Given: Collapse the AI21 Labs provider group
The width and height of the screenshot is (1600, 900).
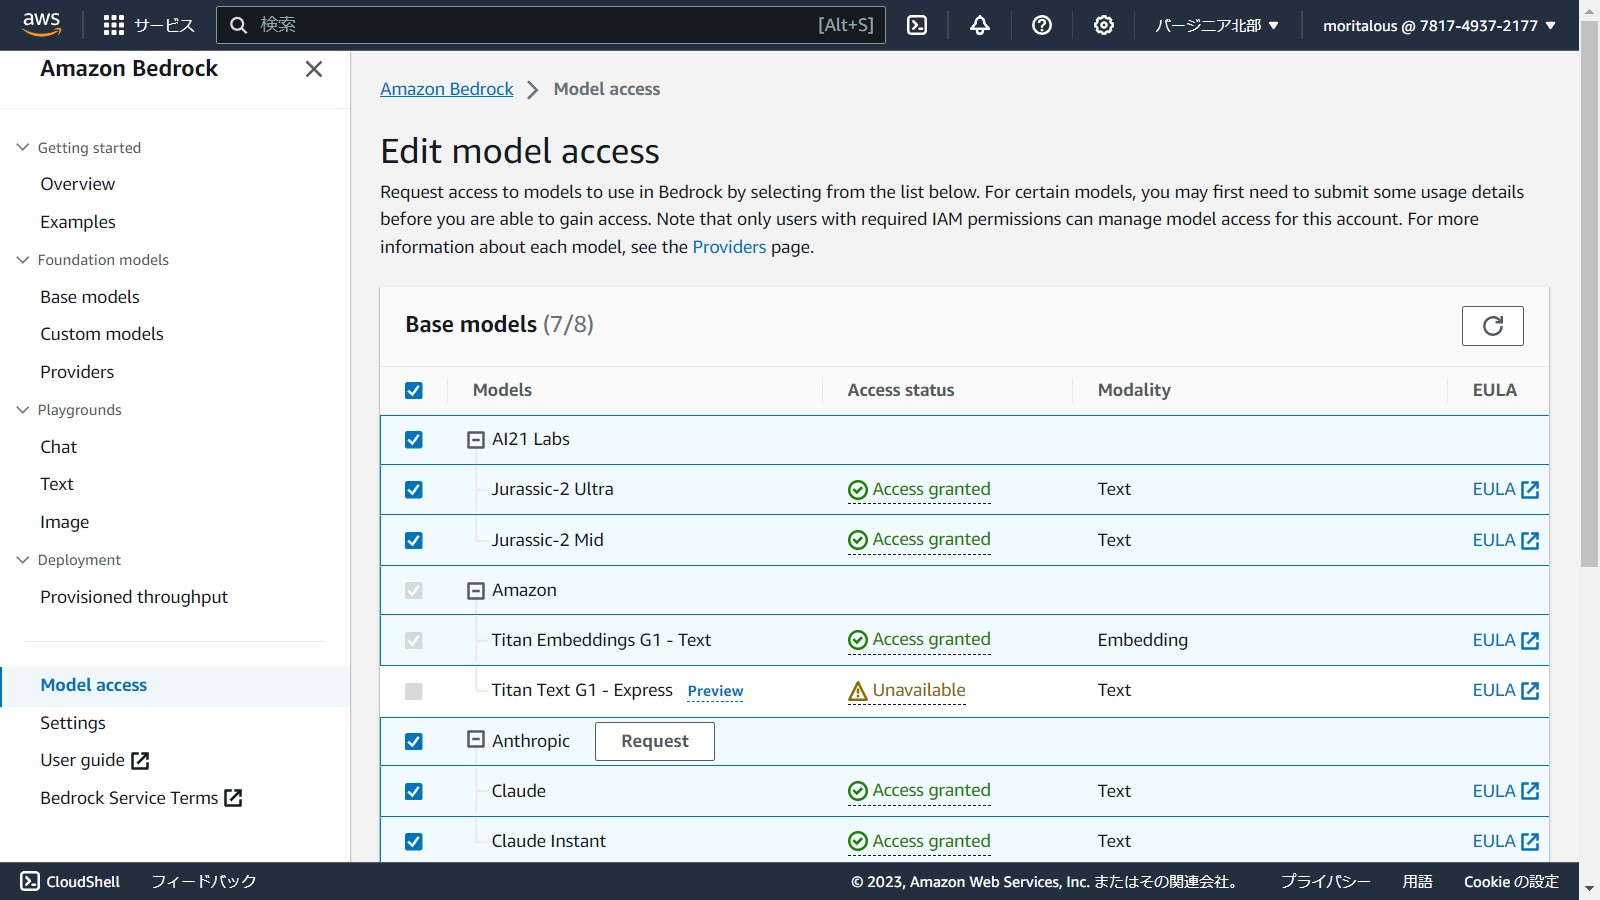Looking at the screenshot, I should (476, 440).
